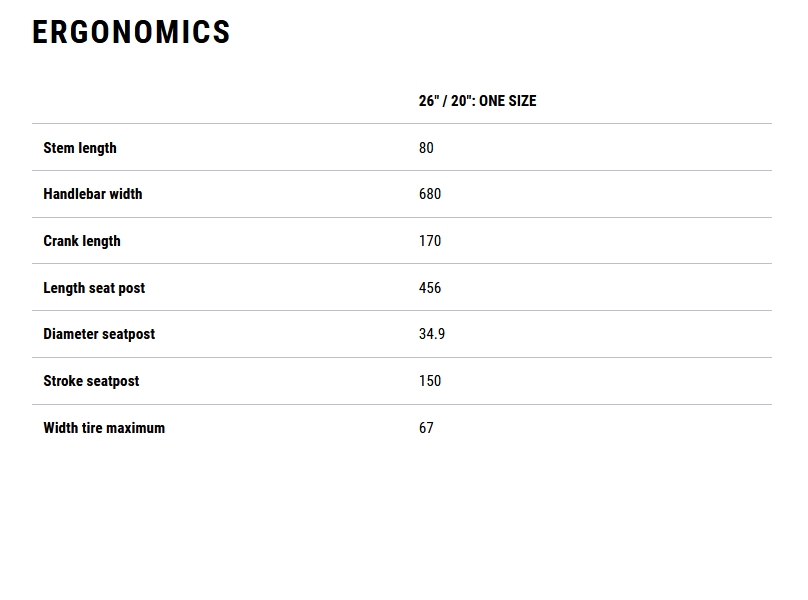The height and width of the screenshot is (600, 808).
Task: Click the tire width value 67
Action: coord(426,428)
